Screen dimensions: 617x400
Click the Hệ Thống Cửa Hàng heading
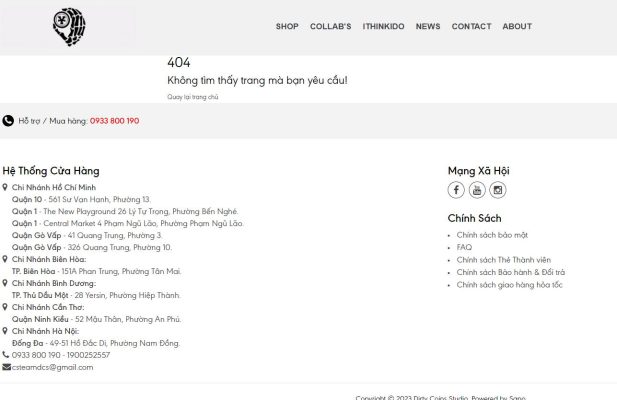(51, 171)
